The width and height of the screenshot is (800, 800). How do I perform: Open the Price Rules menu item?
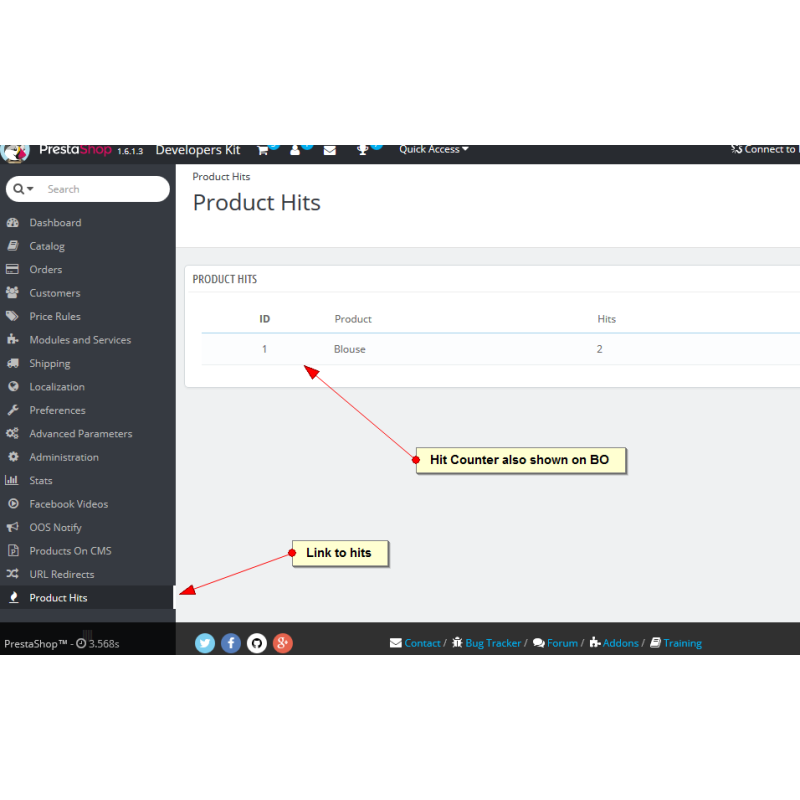click(x=55, y=316)
